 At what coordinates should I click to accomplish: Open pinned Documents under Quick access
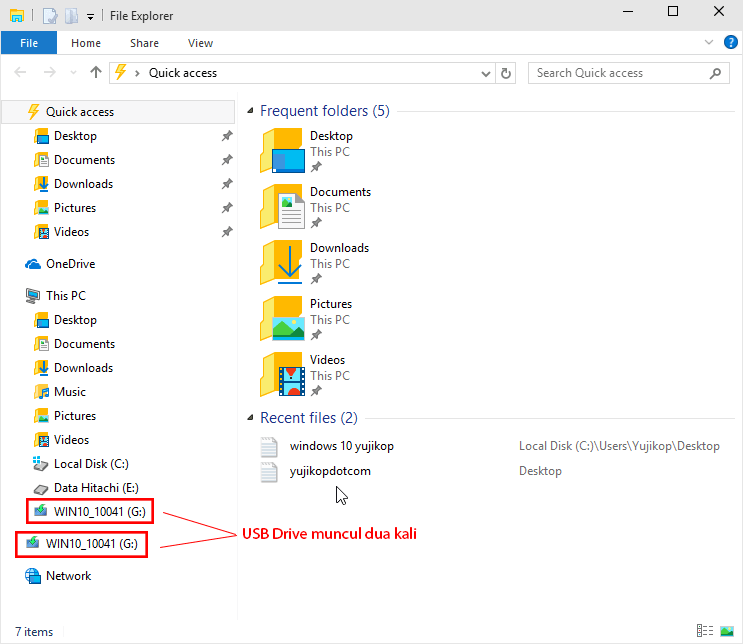(84, 160)
